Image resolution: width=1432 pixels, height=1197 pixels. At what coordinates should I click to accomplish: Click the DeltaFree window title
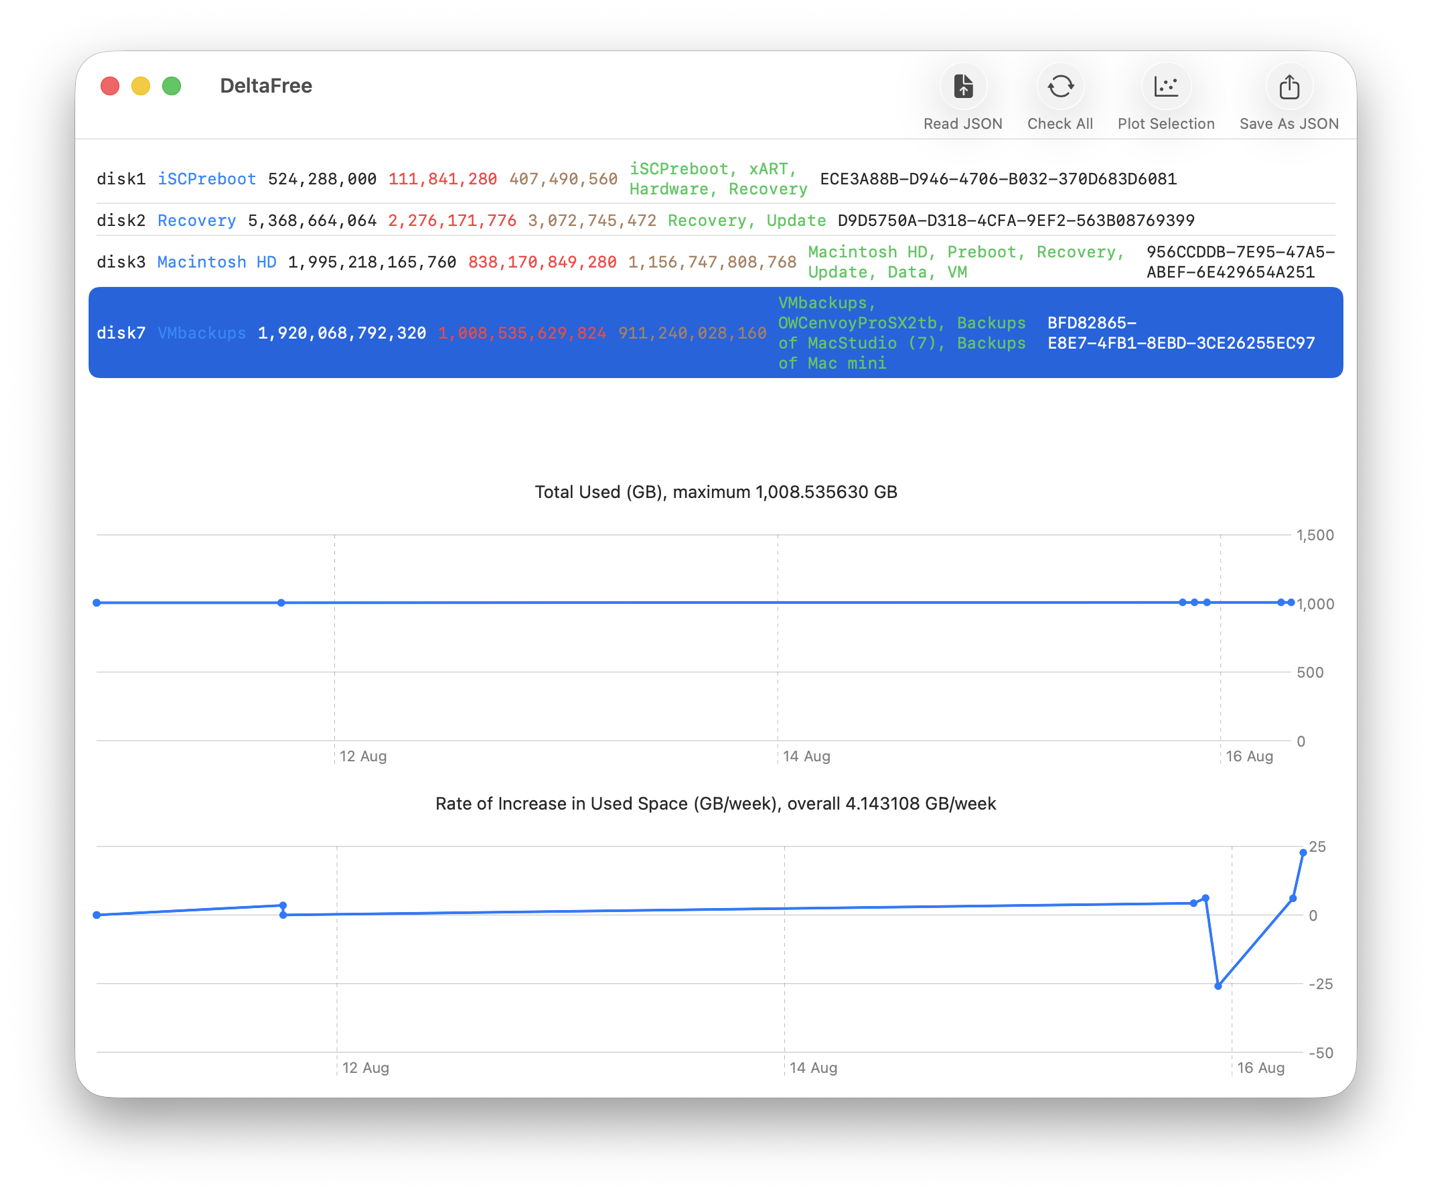point(266,86)
